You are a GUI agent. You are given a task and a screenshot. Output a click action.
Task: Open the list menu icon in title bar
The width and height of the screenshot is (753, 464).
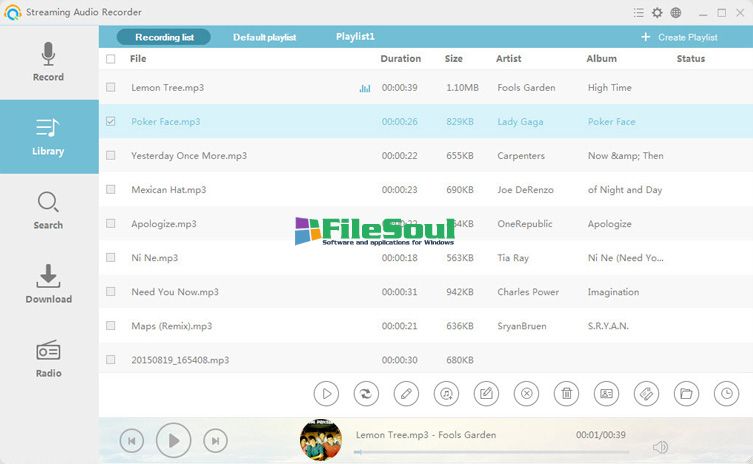pos(639,12)
